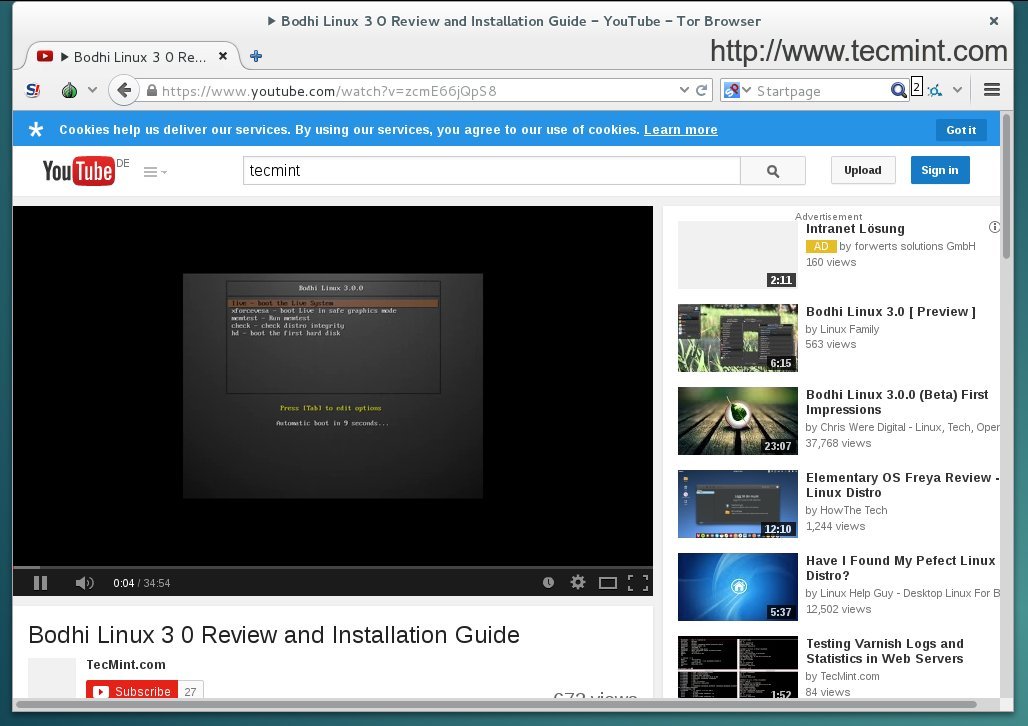Viewport: 1028px width, 726px height.
Task: Enter fullscreen mode on the video
Action: (637, 582)
